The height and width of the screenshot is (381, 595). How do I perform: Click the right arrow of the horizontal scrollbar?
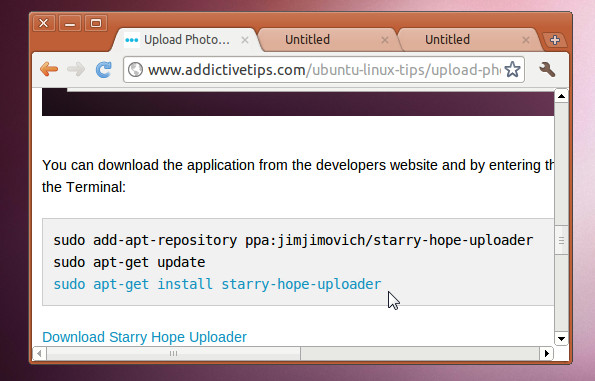[x=546, y=354]
